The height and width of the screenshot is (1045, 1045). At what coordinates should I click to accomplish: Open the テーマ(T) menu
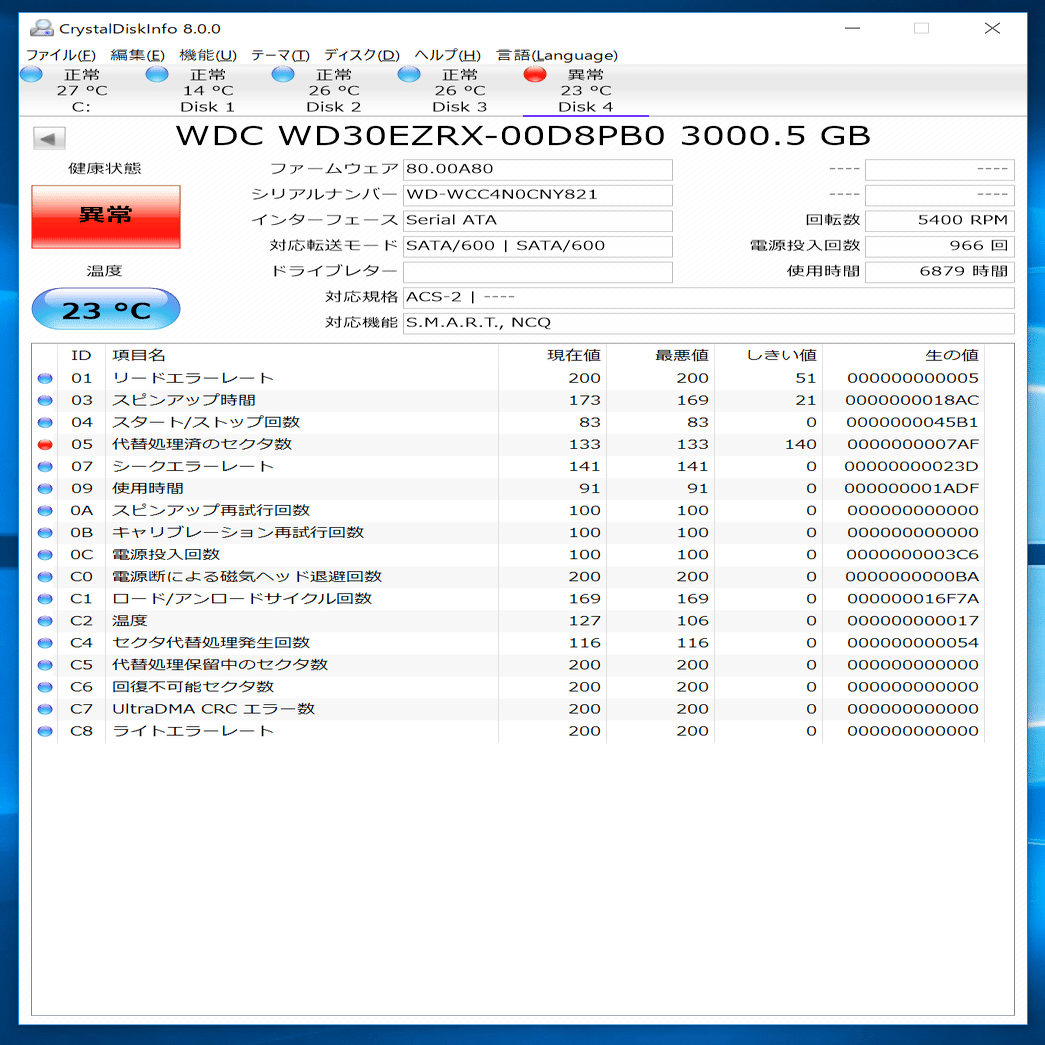pos(281,55)
